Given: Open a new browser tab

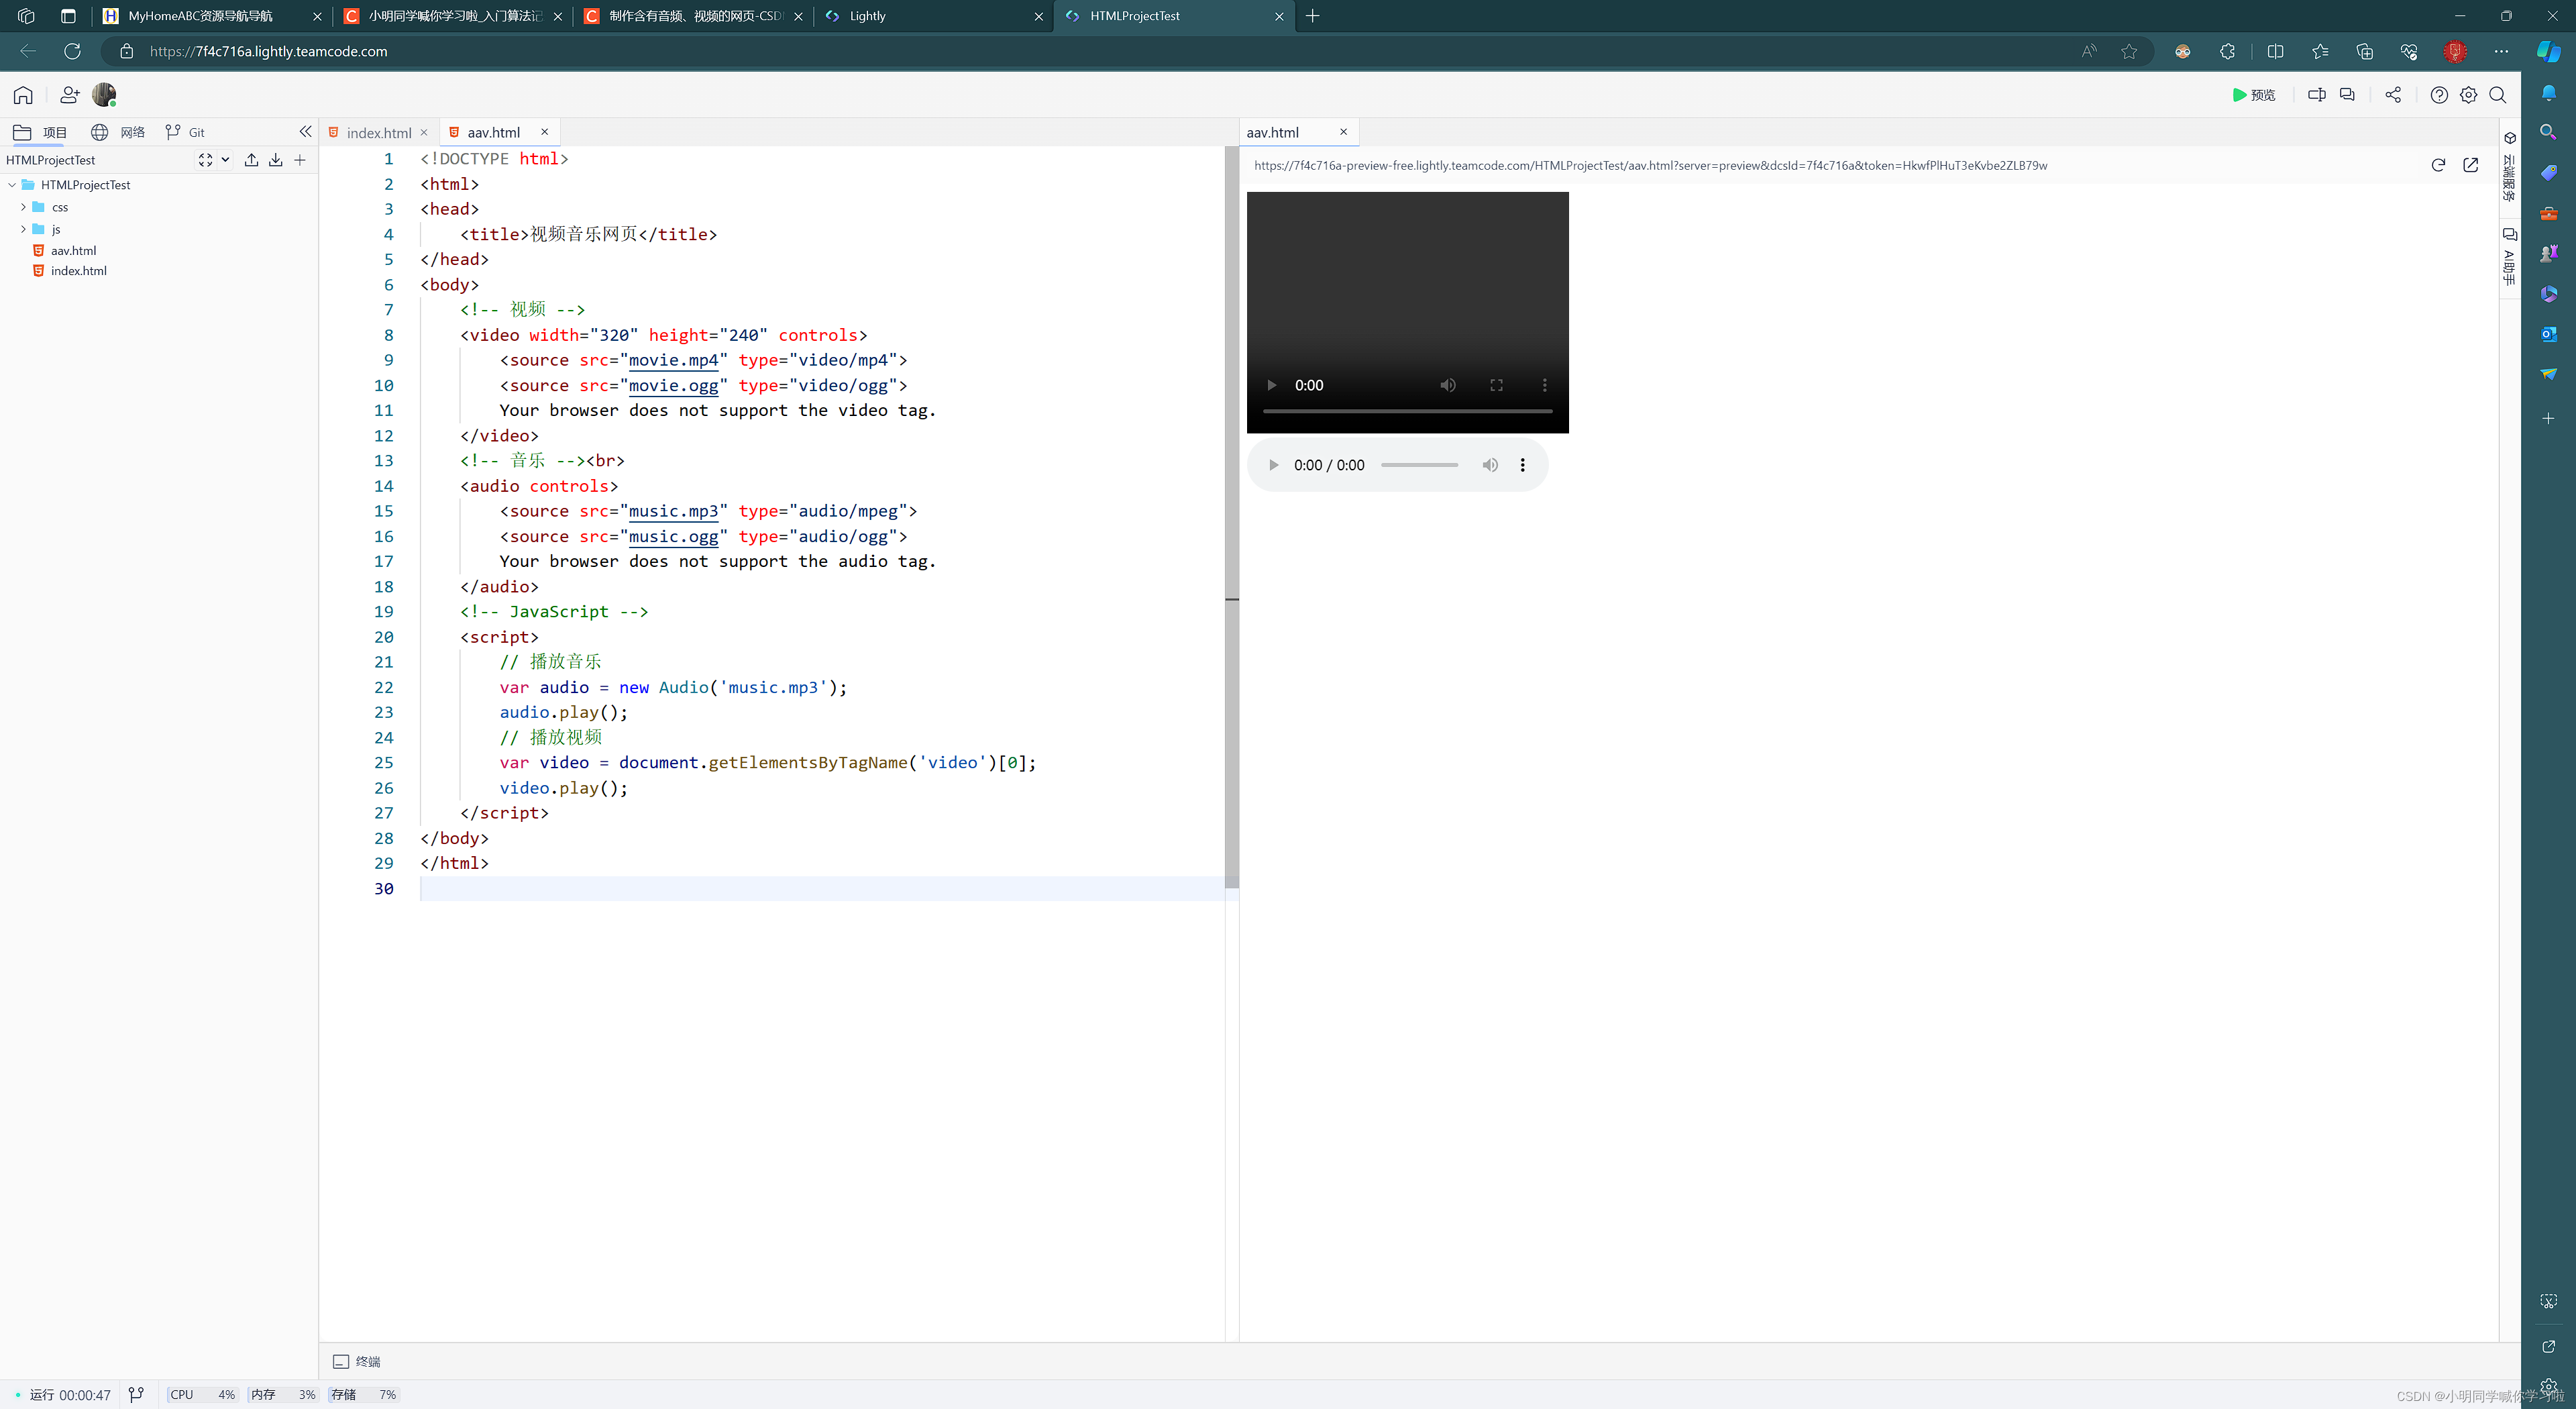Looking at the screenshot, I should click(1312, 16).
